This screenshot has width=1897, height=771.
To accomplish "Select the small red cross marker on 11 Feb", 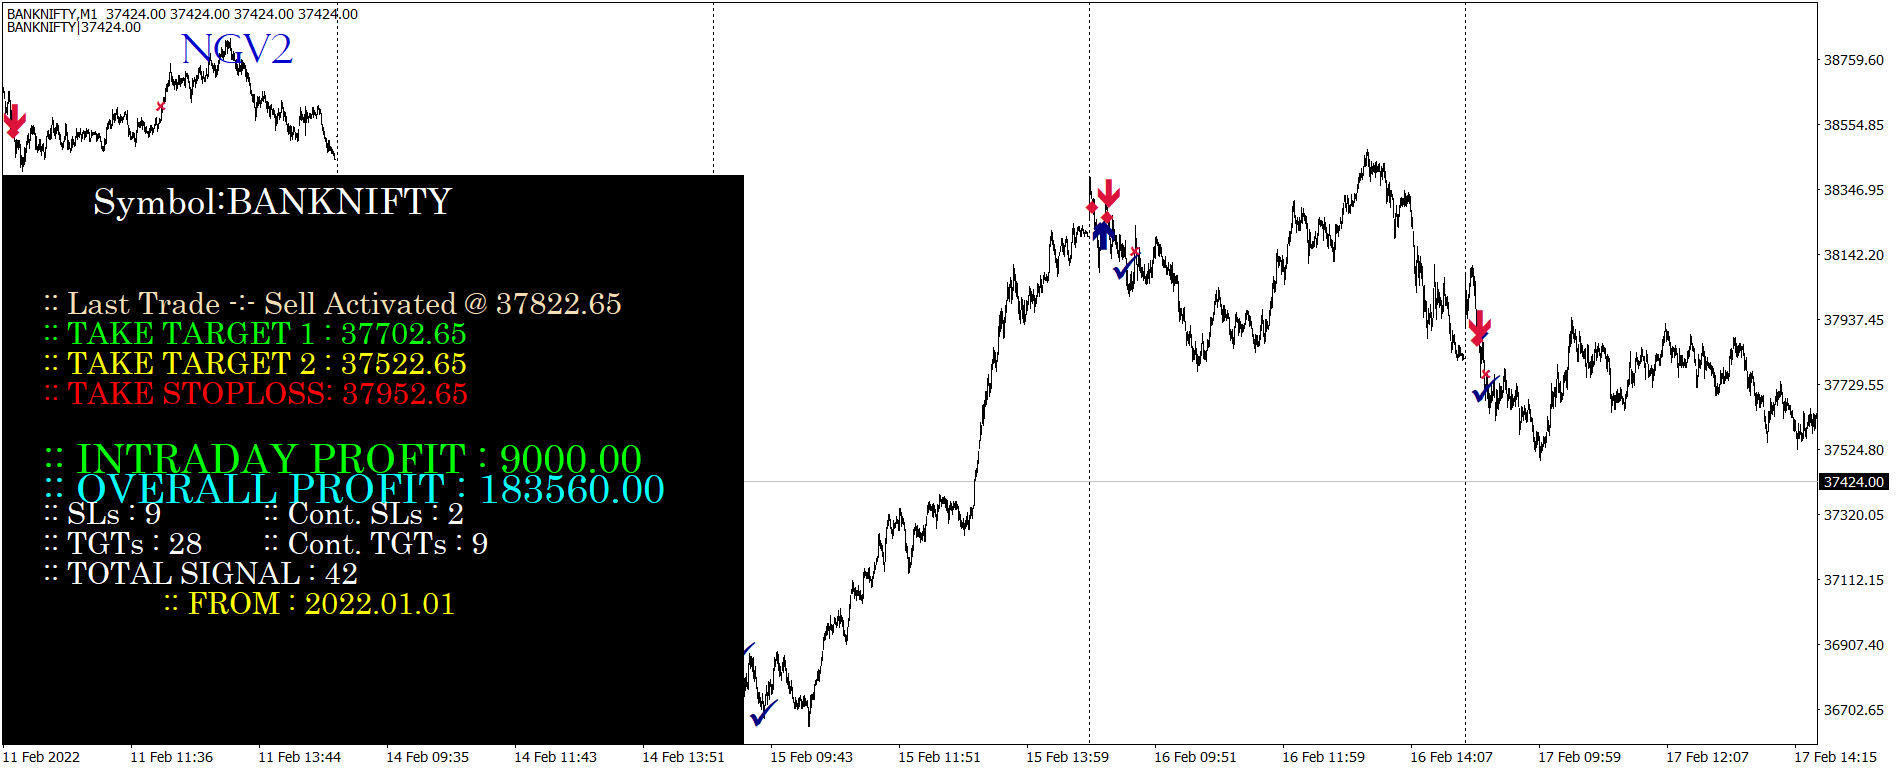I will (161, 106).
